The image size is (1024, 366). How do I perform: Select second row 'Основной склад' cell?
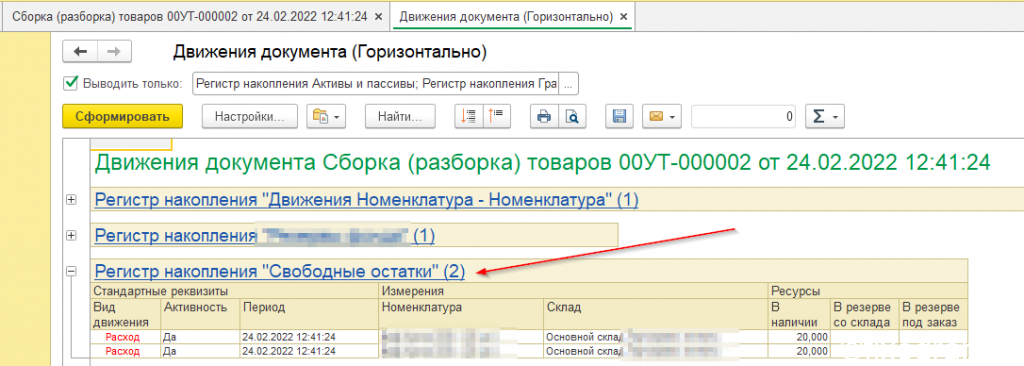[x=655, y=351]
